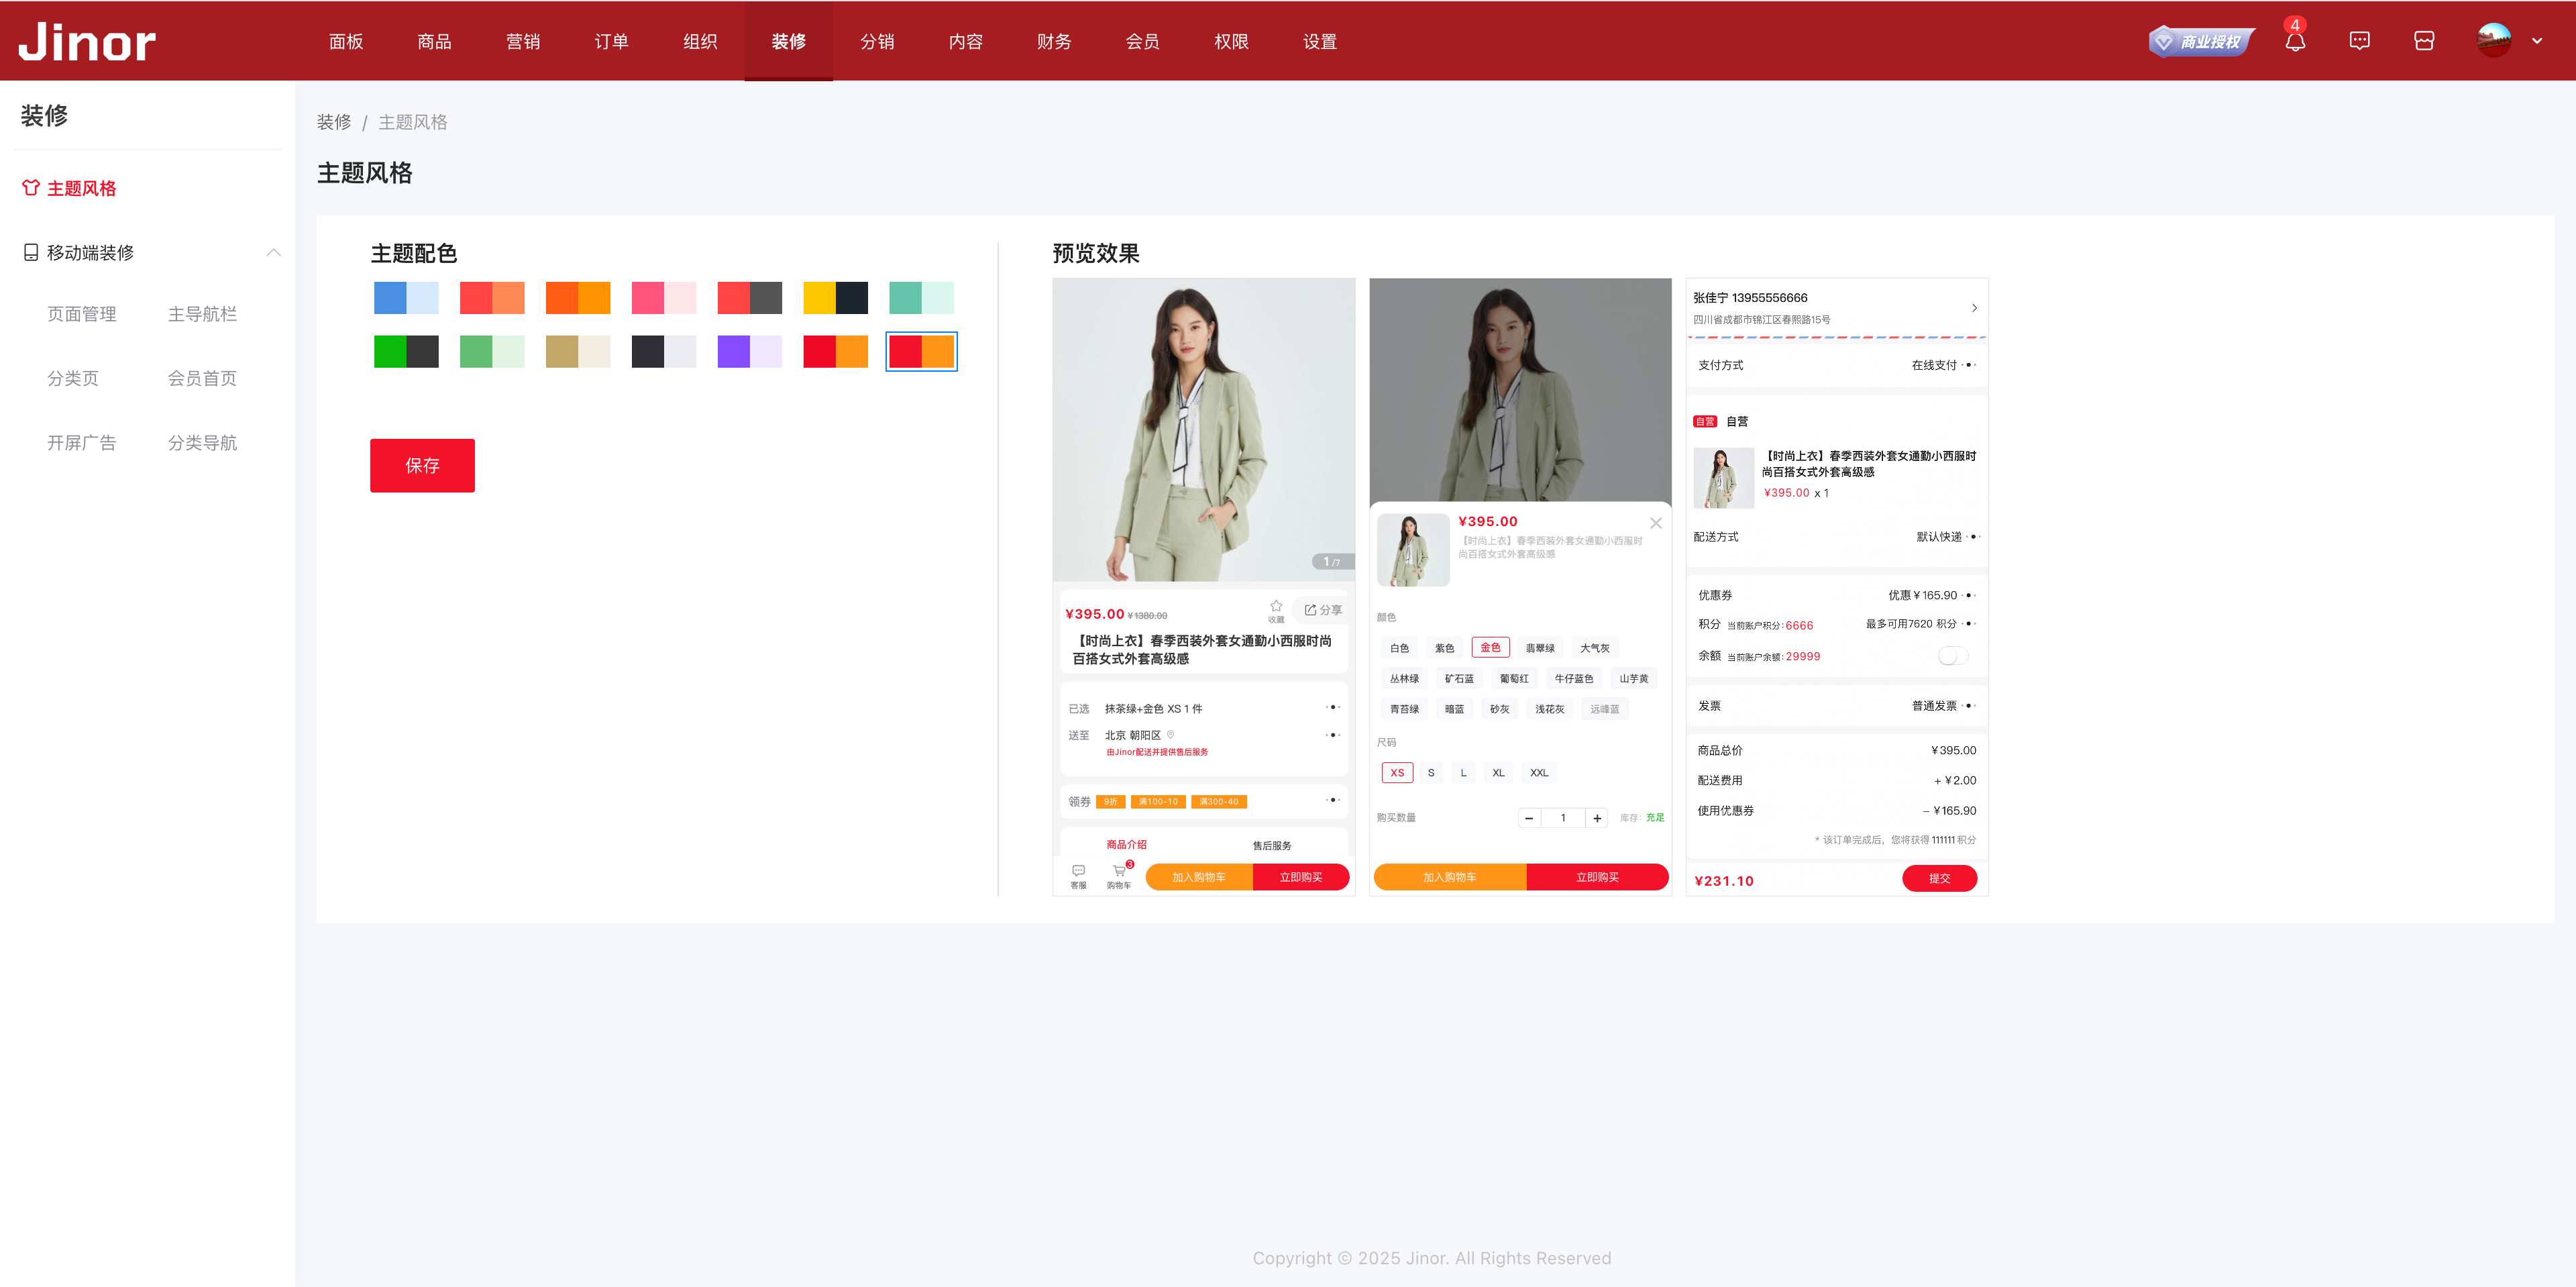The height and width of the screenshot is (1287, 2576).
Task: Open the 分销 menu
Action: (x=877, y=41)
